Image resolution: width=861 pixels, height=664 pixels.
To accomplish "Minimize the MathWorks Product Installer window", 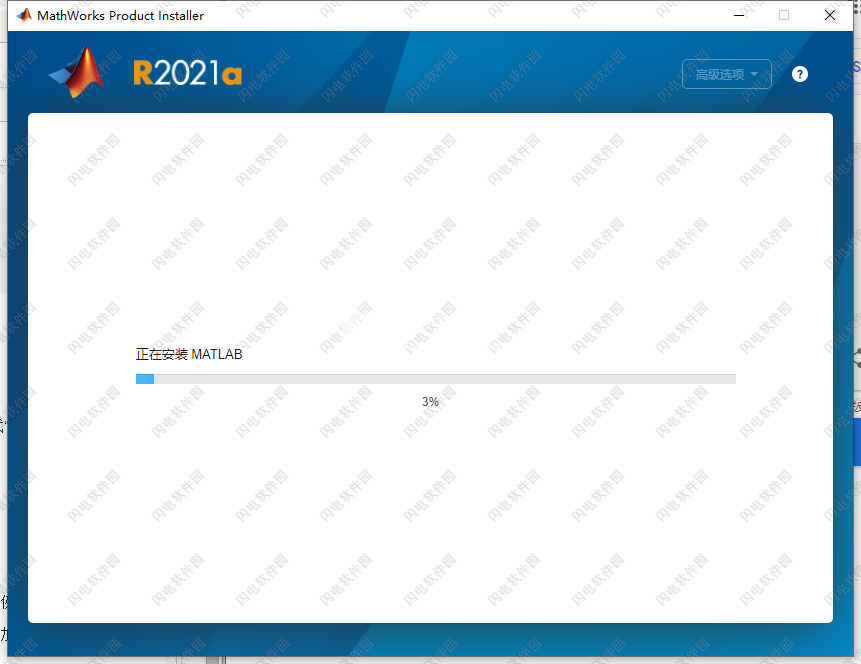I will click(739, 15).
